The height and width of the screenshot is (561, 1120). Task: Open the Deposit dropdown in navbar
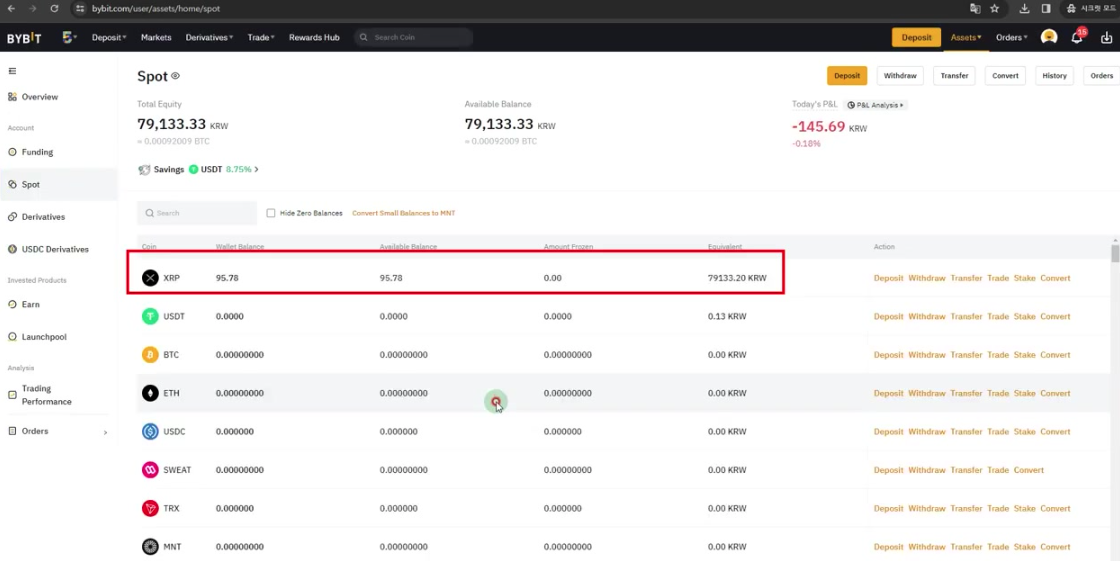(x=109, y=37)
